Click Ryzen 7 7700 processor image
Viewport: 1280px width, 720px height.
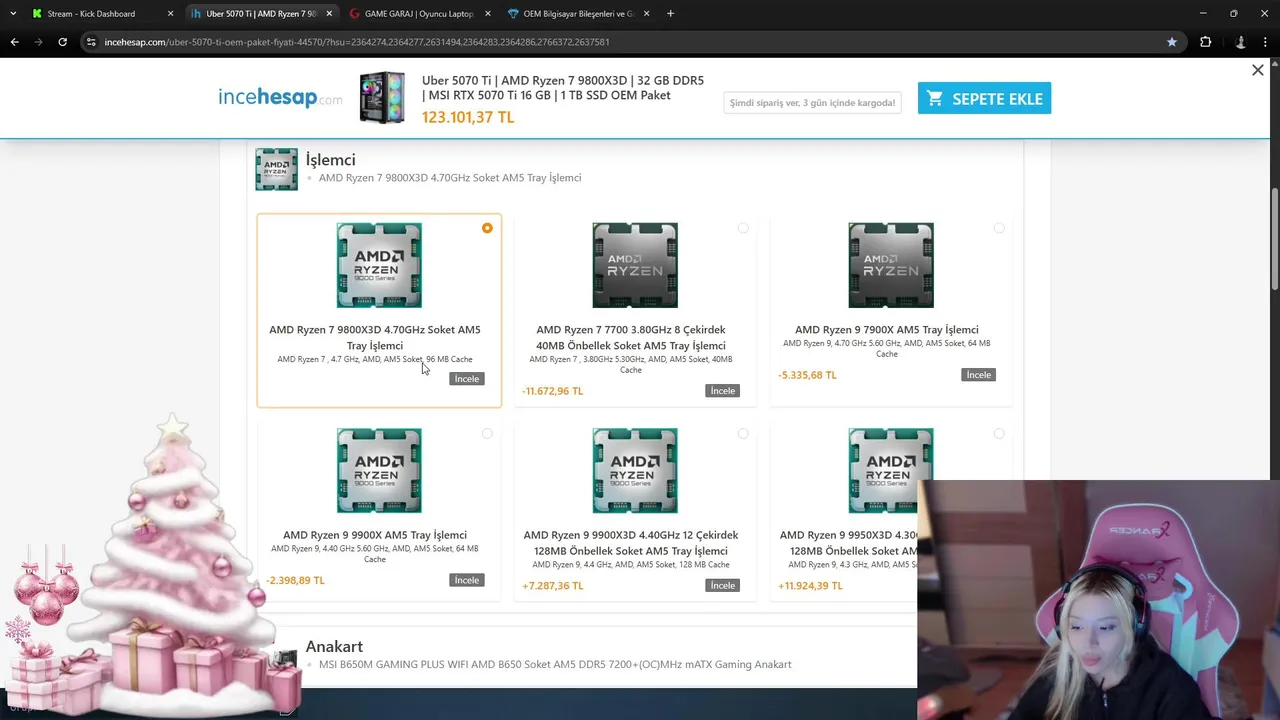click(x=635, y=265)
